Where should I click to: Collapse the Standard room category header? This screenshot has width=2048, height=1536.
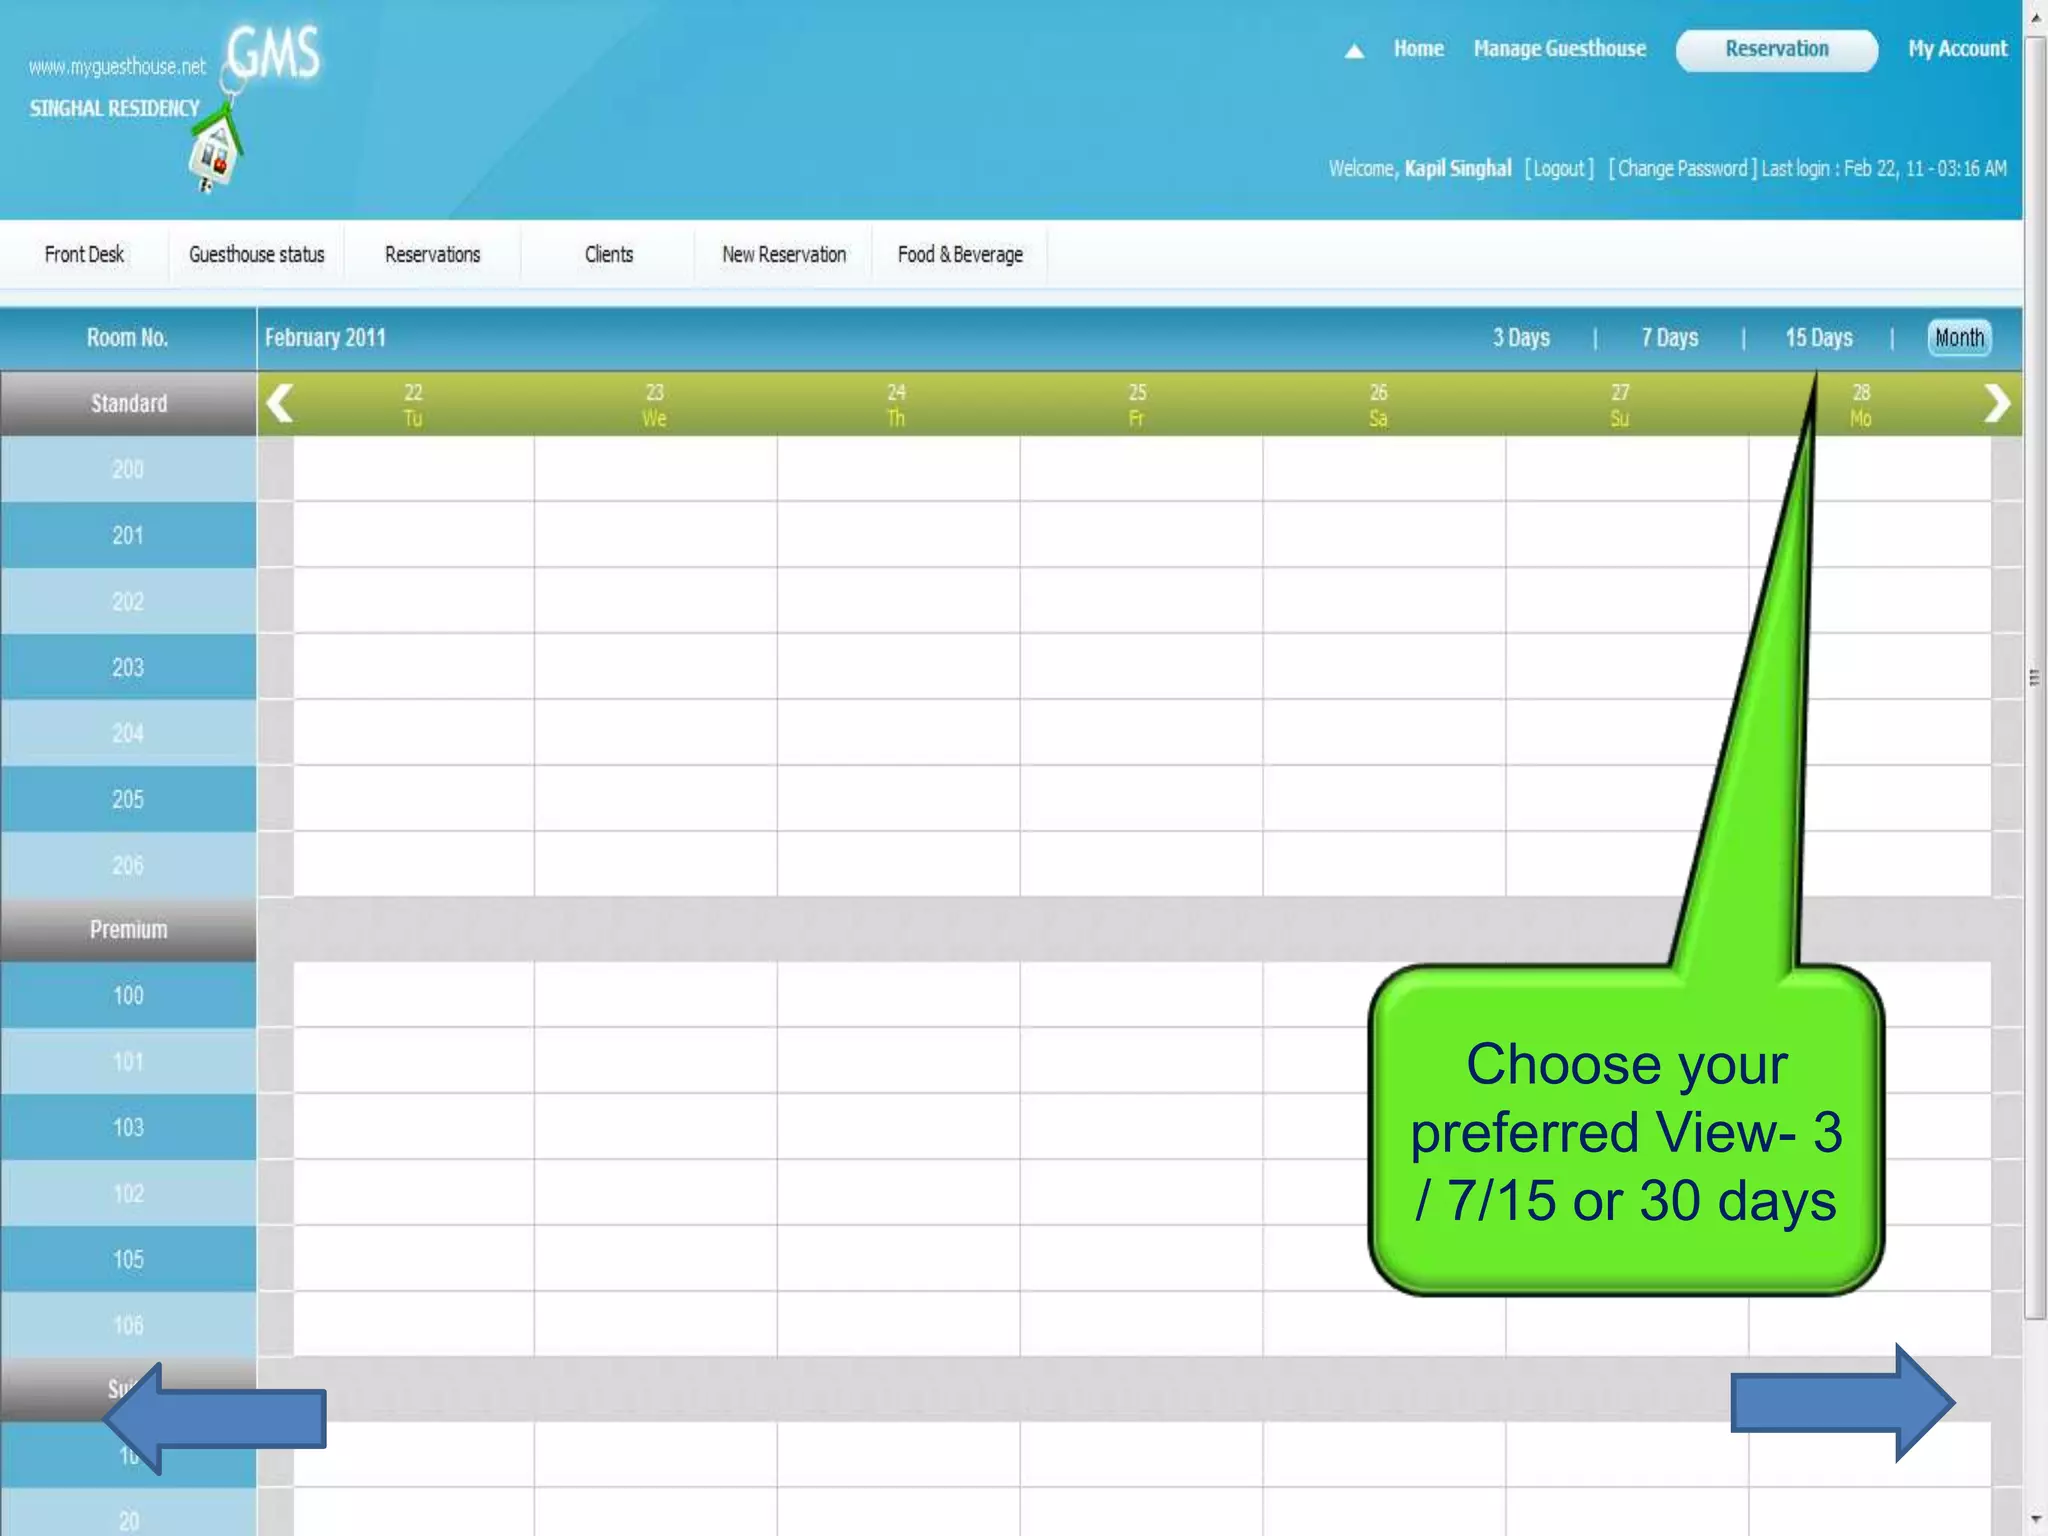coord(128,404)
